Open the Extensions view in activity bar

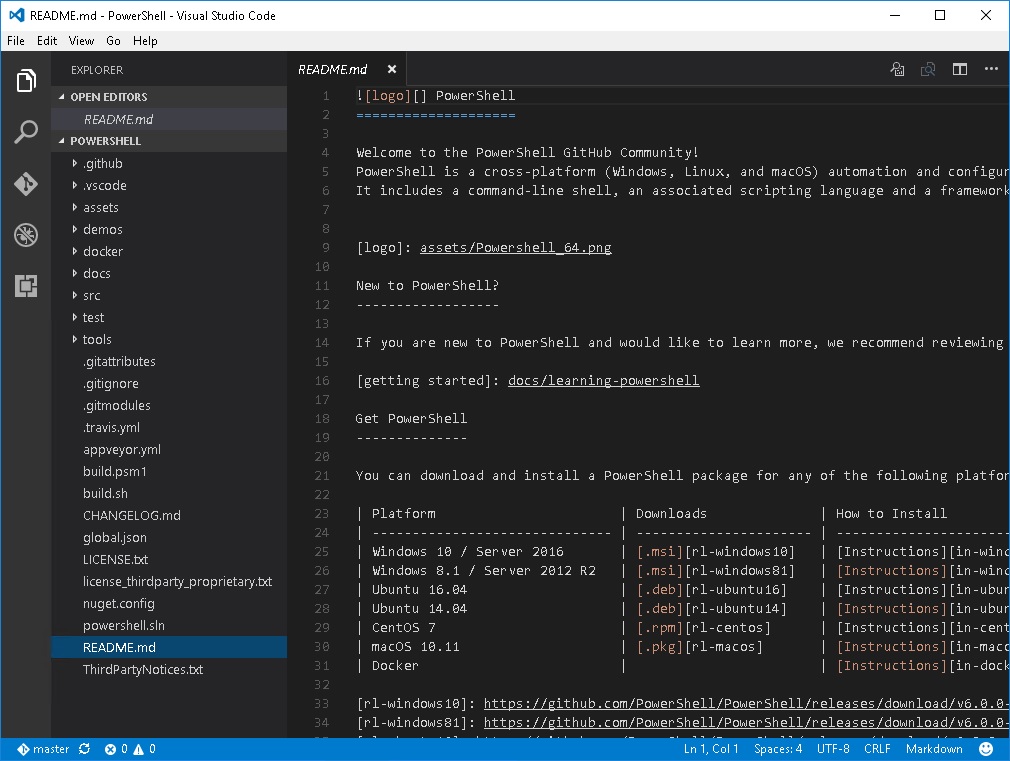[26, 285]
